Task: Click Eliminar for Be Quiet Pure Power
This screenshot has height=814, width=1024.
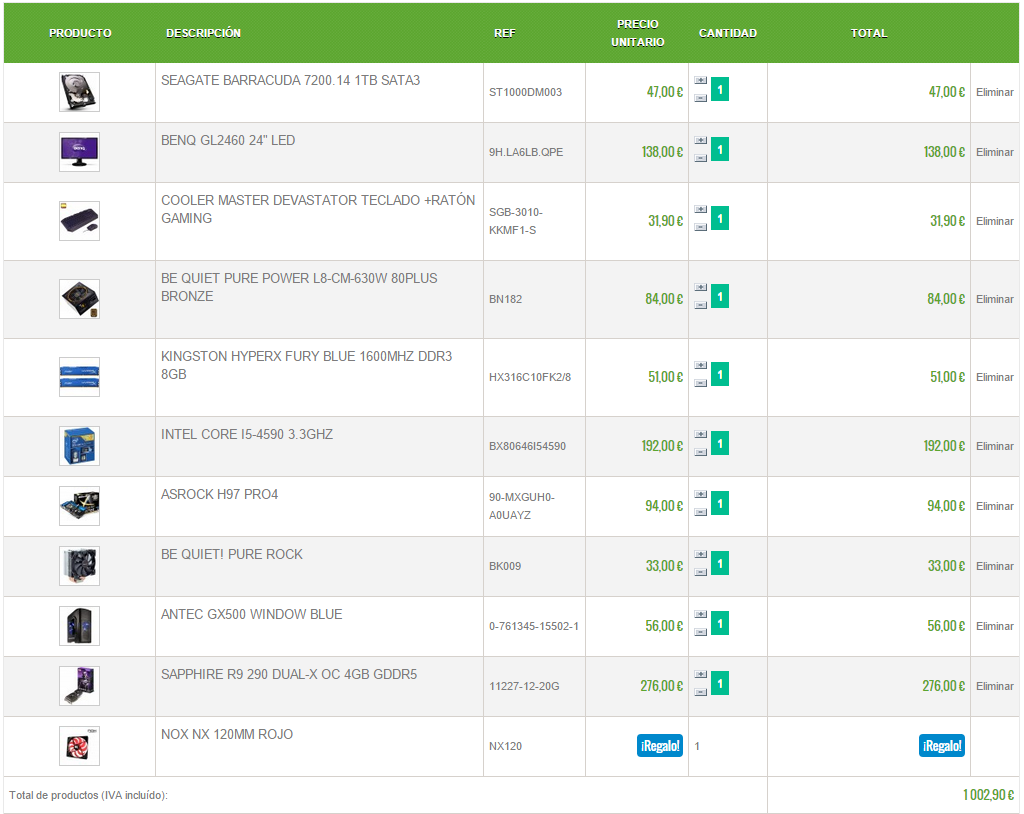Action: coord(995,299)
